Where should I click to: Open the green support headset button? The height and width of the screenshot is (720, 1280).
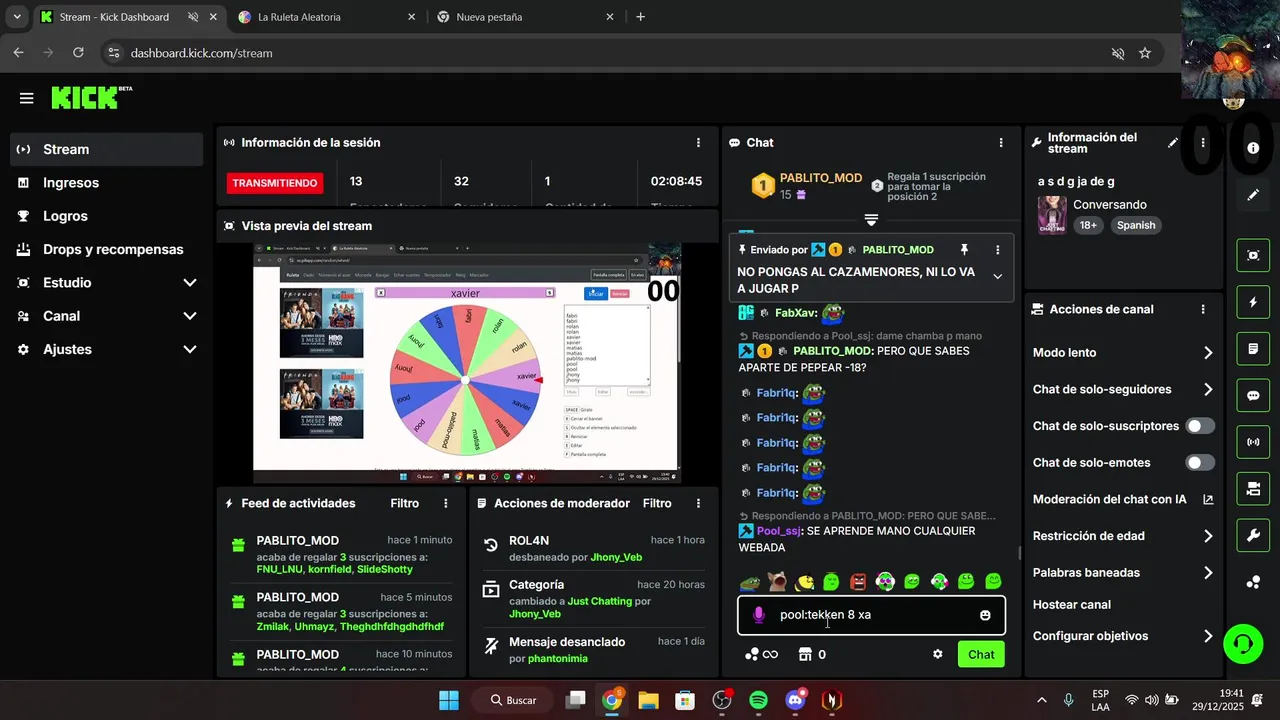click(1244, 643)
